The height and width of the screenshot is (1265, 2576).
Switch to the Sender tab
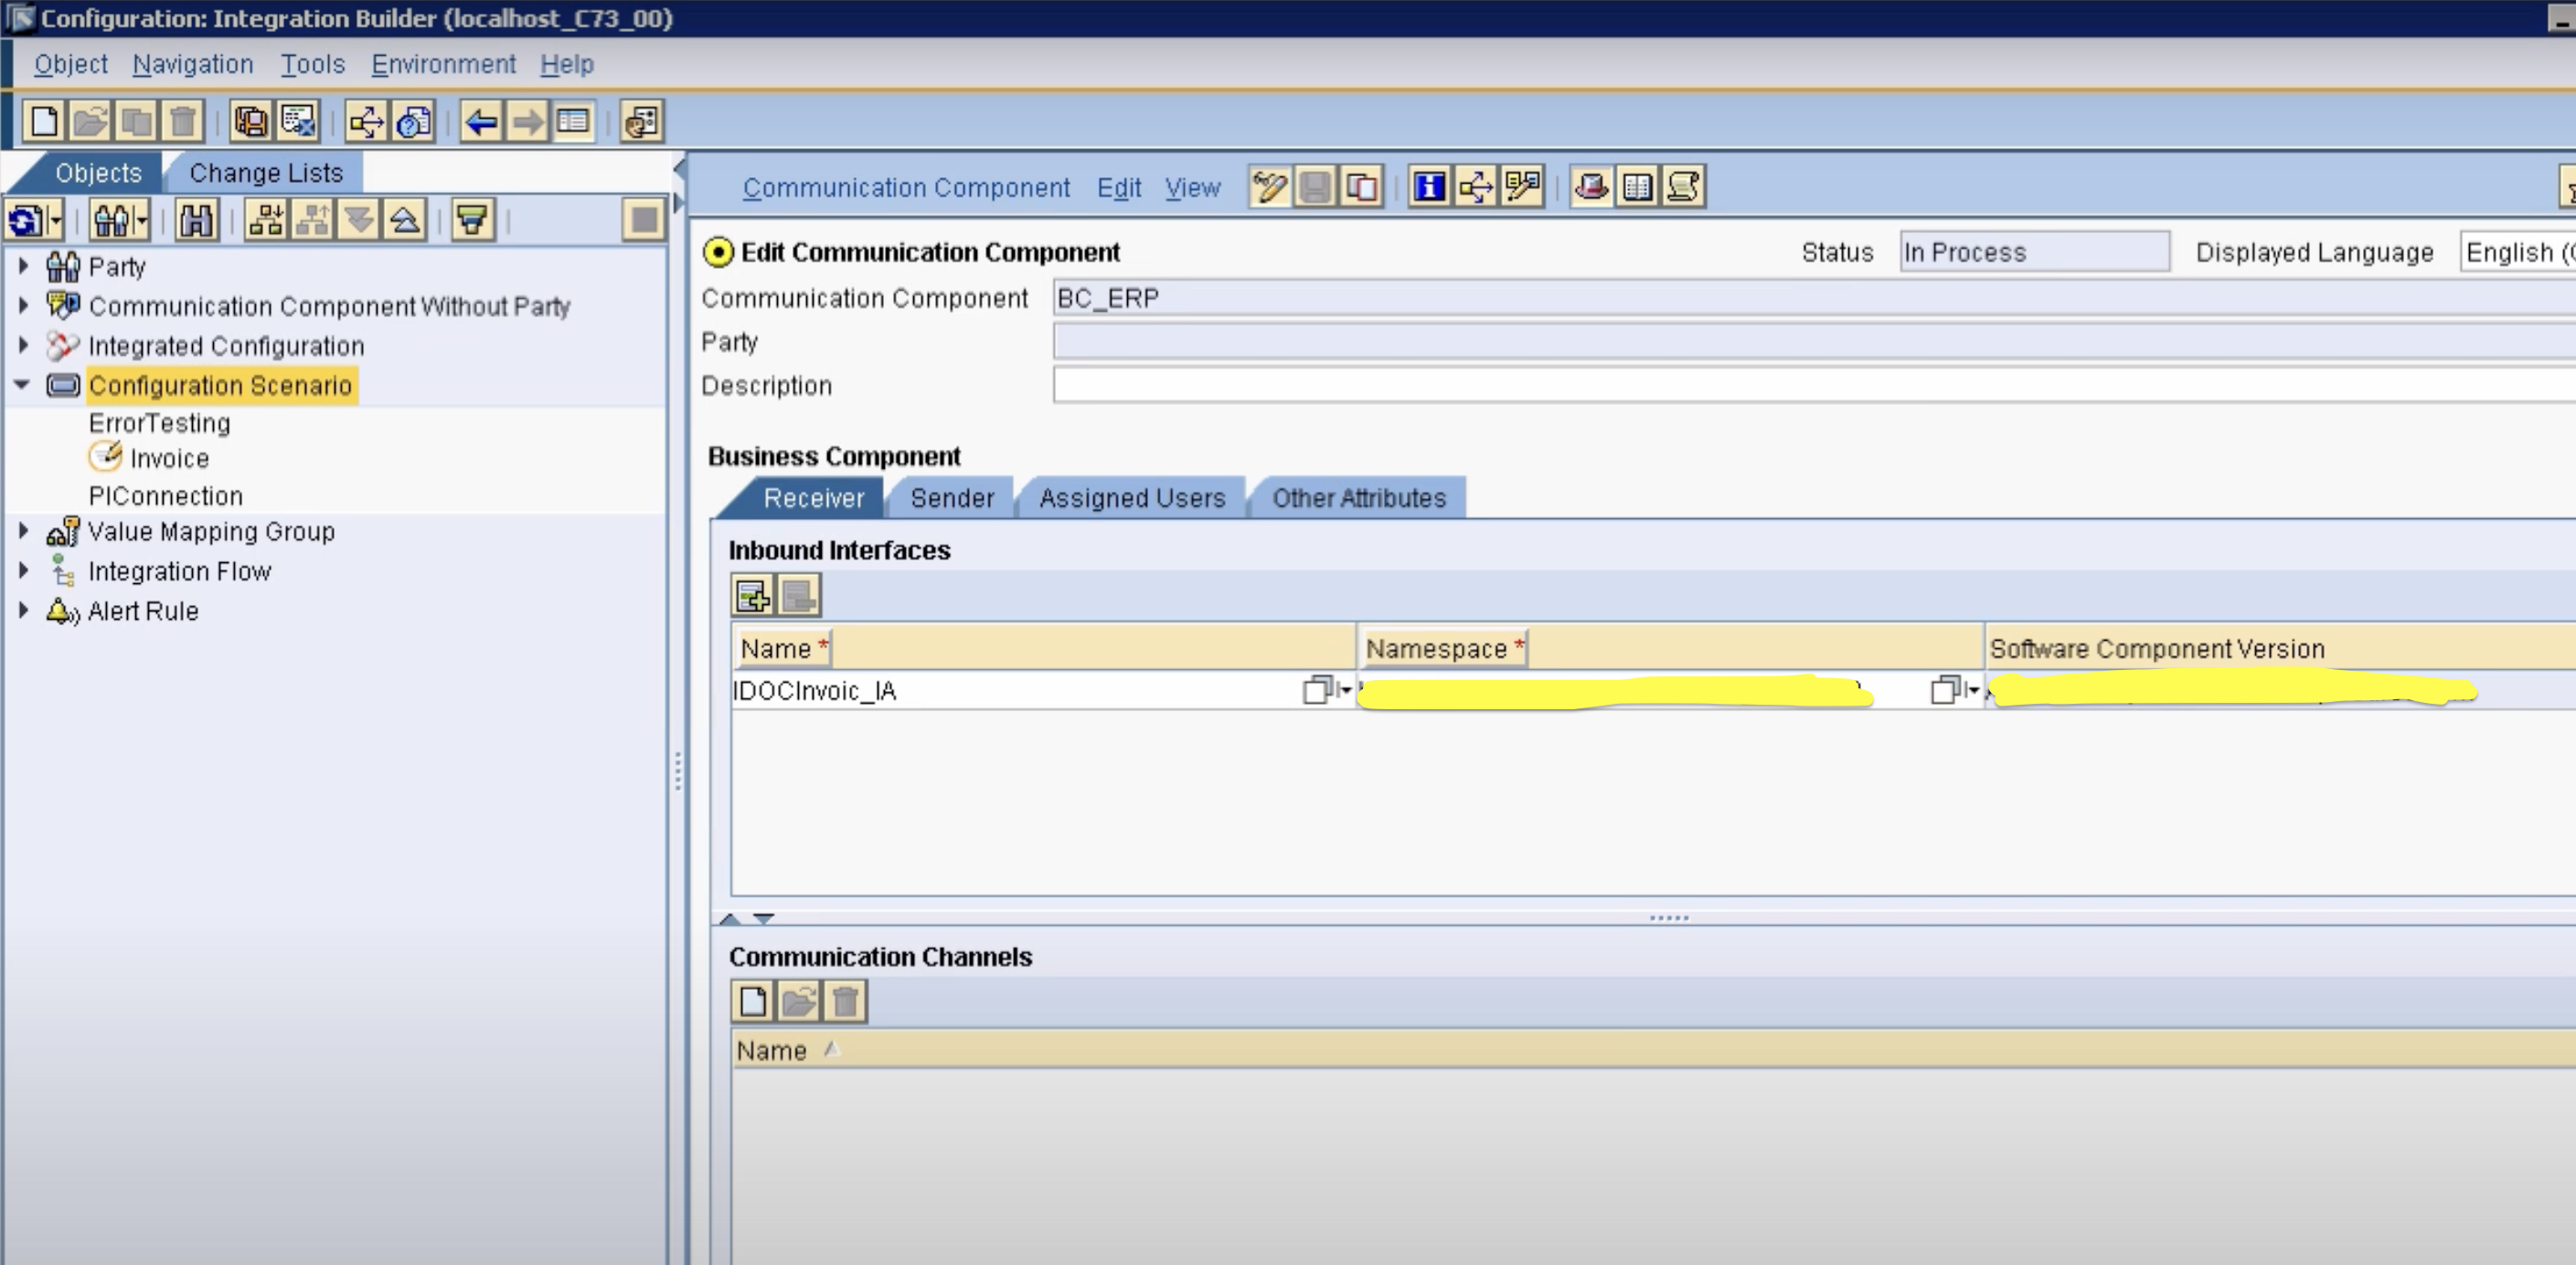click(x=951, y=498)
